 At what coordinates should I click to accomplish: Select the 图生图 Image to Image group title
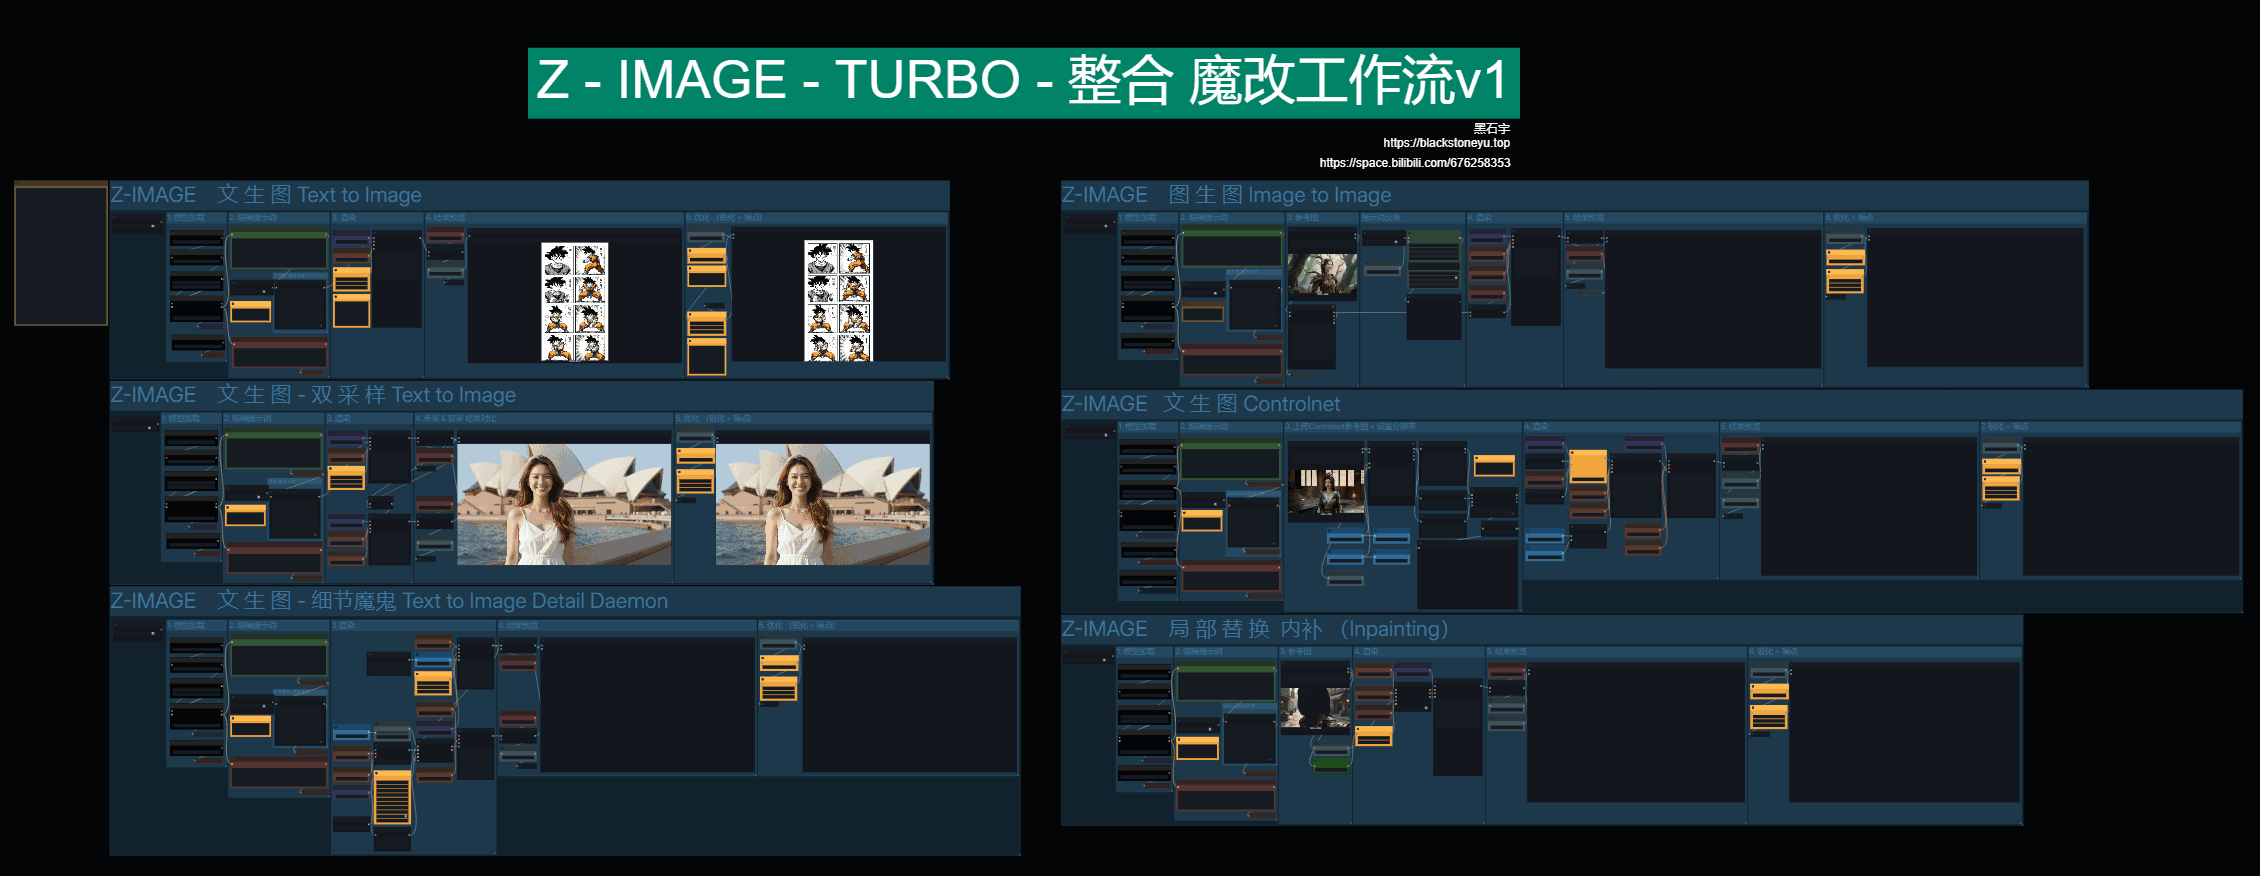click(1226, 195)
